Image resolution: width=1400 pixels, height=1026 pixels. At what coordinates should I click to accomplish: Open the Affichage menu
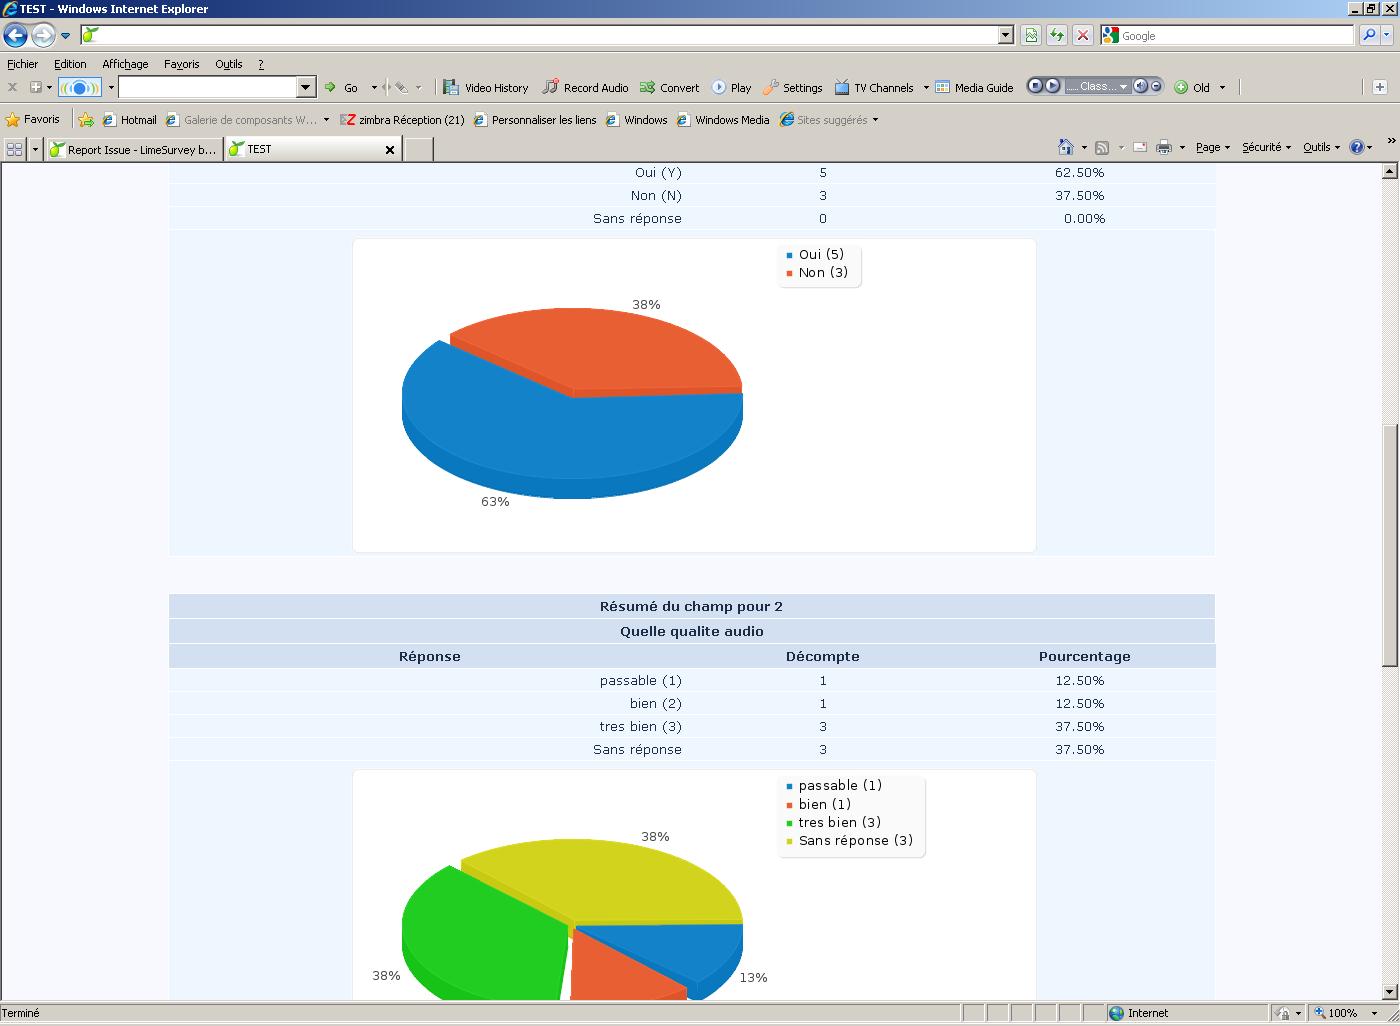tap(125, 64)
